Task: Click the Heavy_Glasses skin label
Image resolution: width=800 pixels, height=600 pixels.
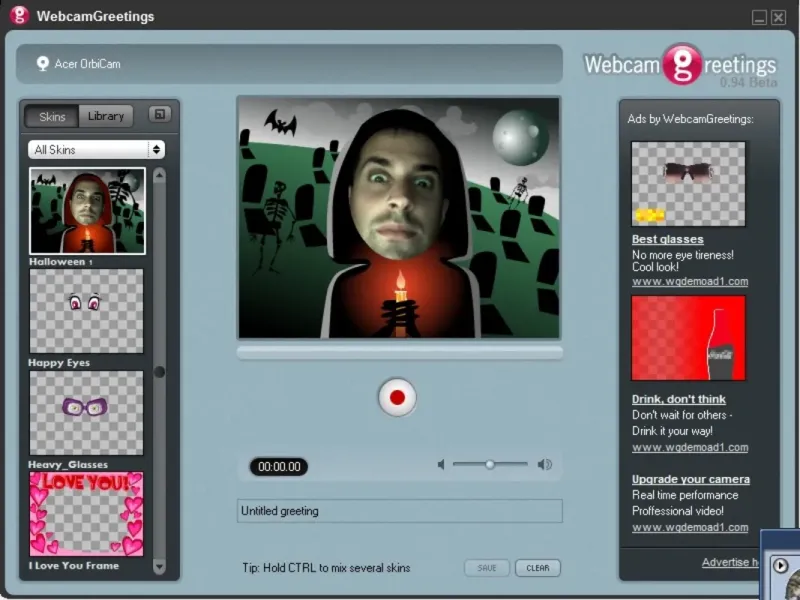Action: click(x=68, y=464)
